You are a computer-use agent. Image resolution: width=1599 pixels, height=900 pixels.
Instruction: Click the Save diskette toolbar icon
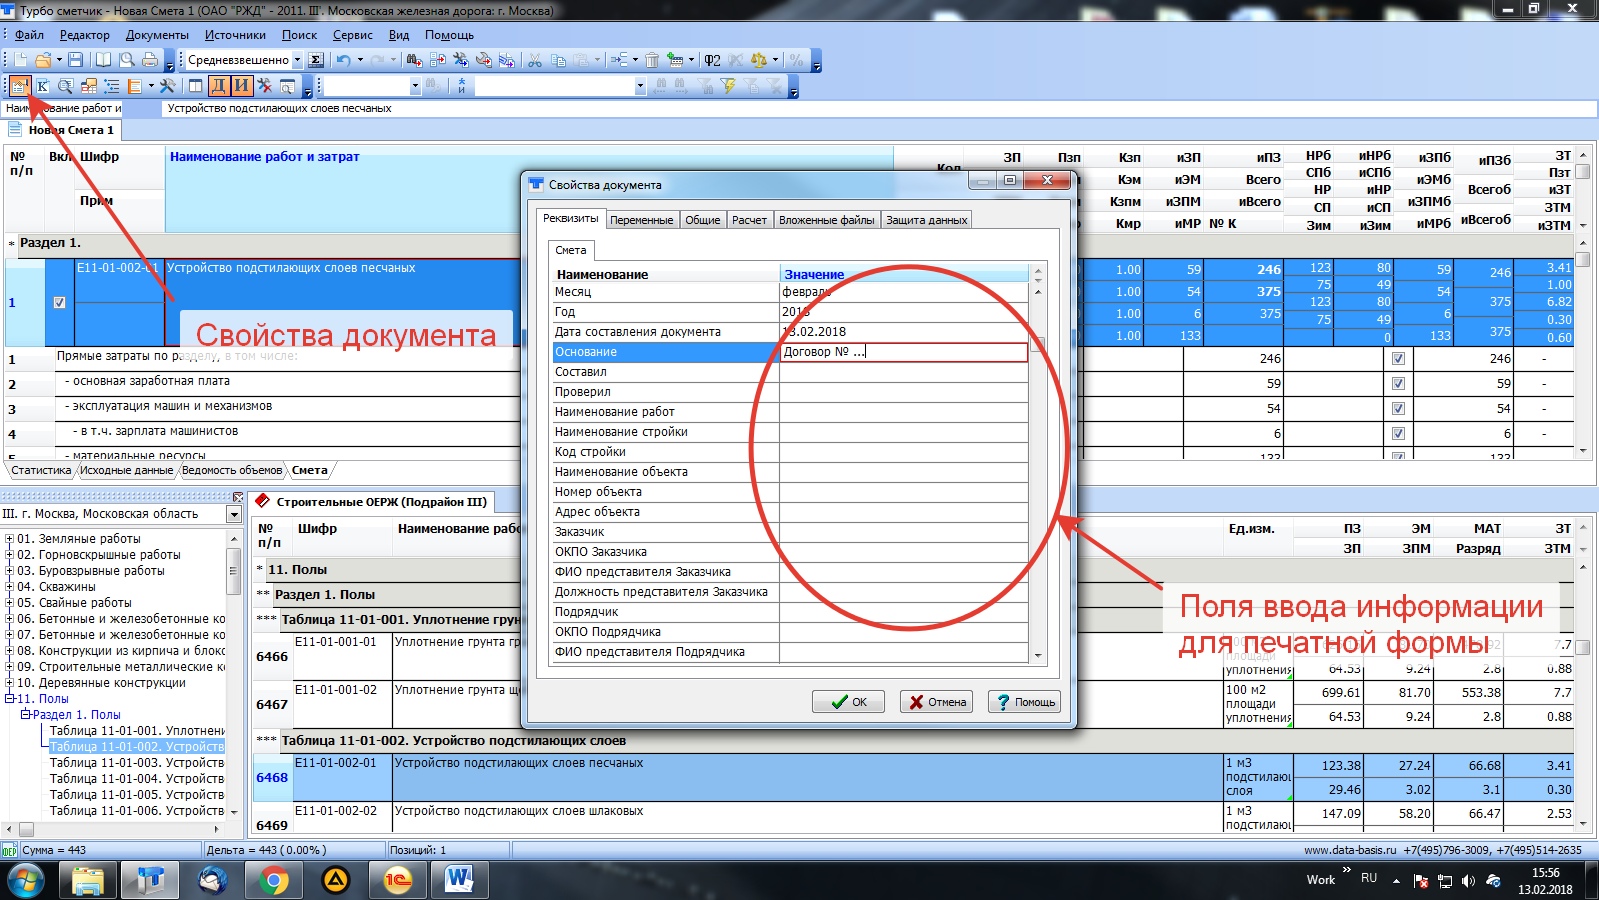pos(75,60)
